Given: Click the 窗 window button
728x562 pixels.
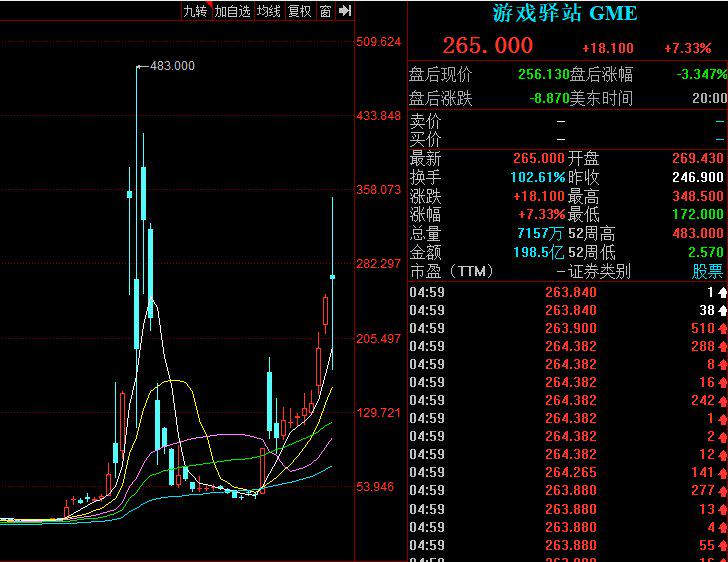Looking at the screenshot, I should (x=325, y=11).
